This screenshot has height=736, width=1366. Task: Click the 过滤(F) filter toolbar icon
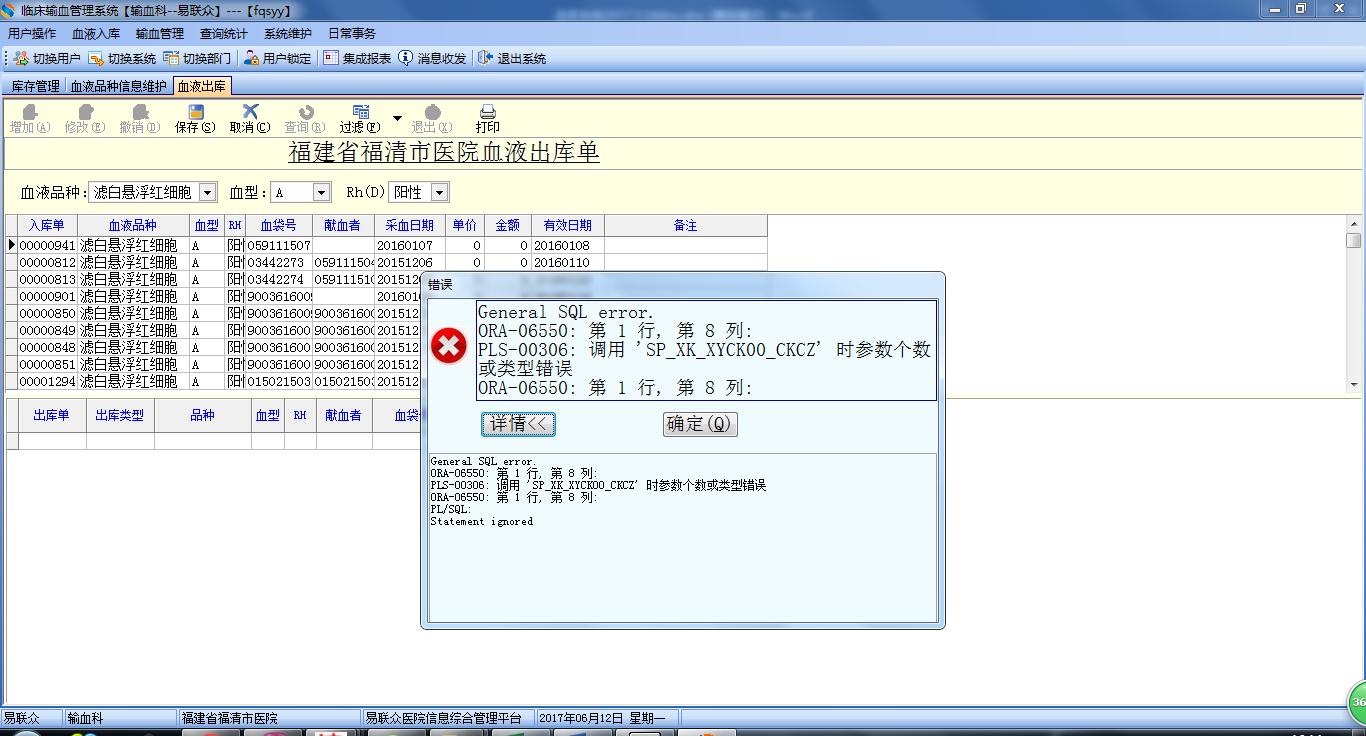click(x=360, y=119)
